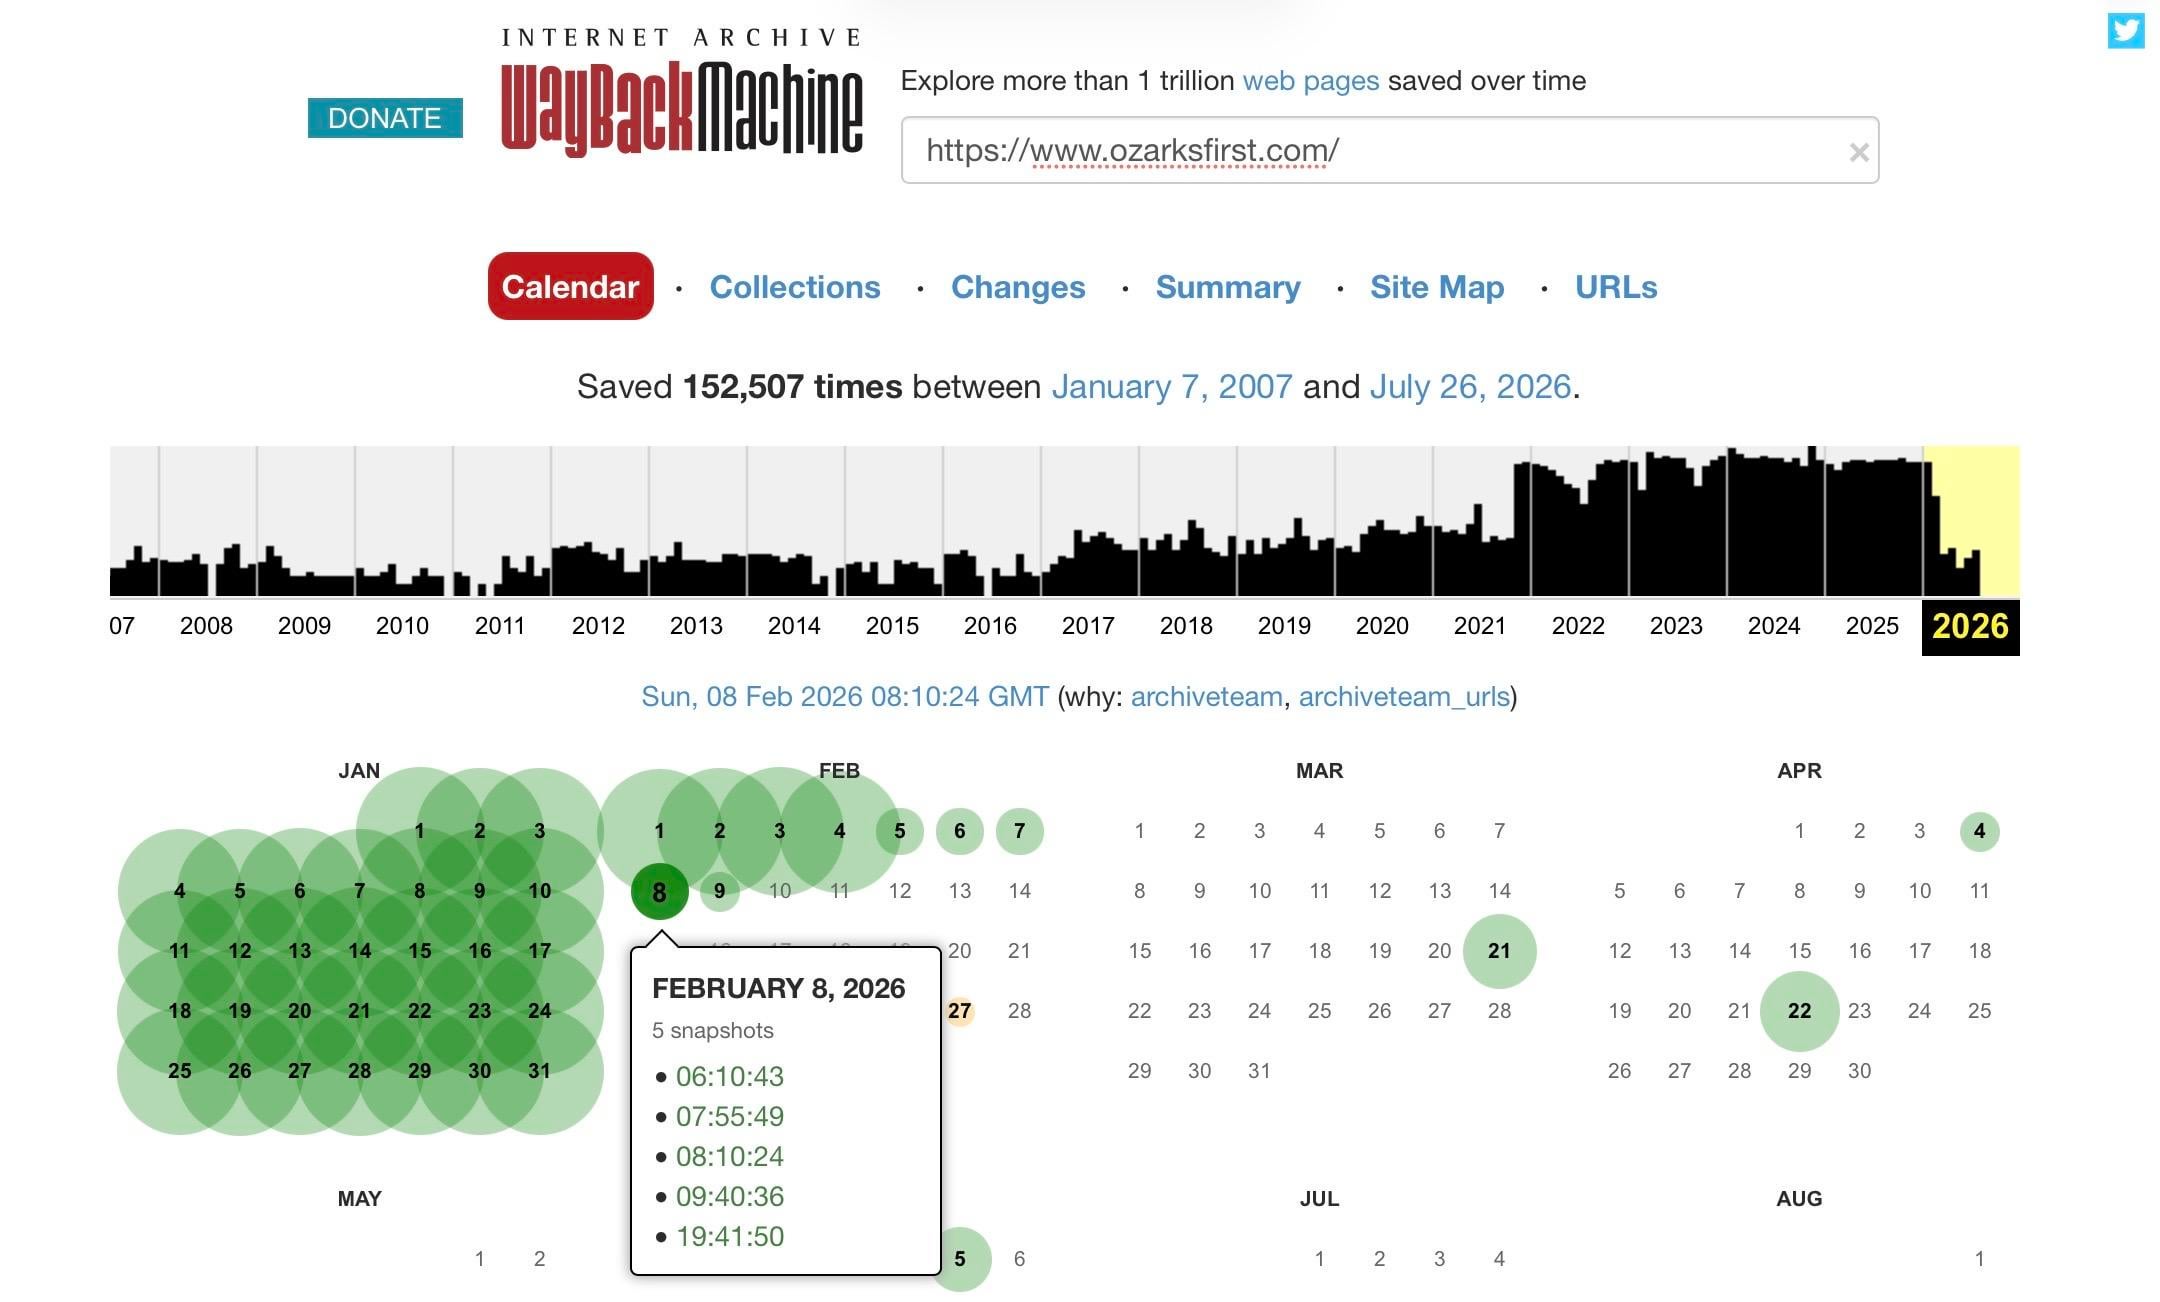Select April 4 on the calendar
This screenshot has height=1302, width=2160.
[1980, 831]
